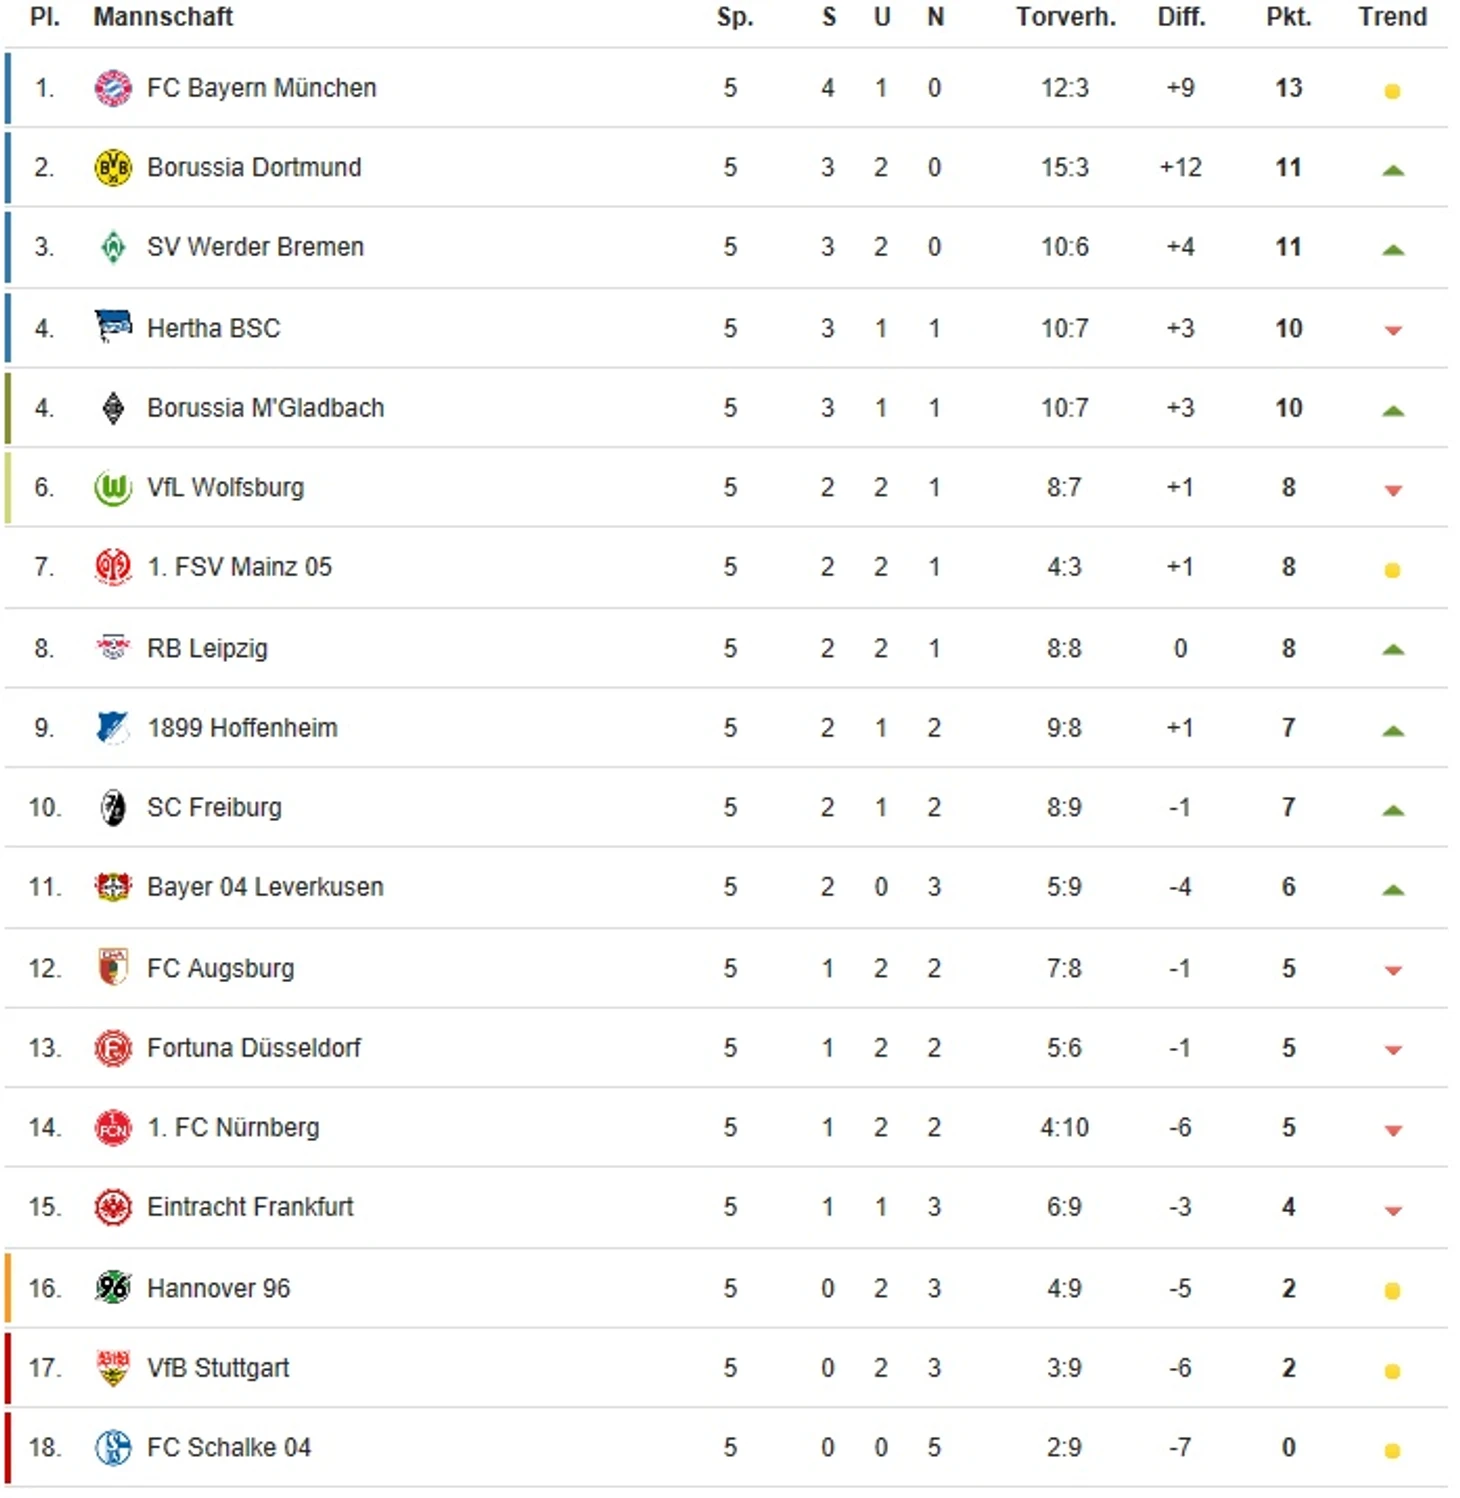Sort table by the Torverh. column header
The height and width of the screenshot is (1498, 1460).
click(1065, 17)
